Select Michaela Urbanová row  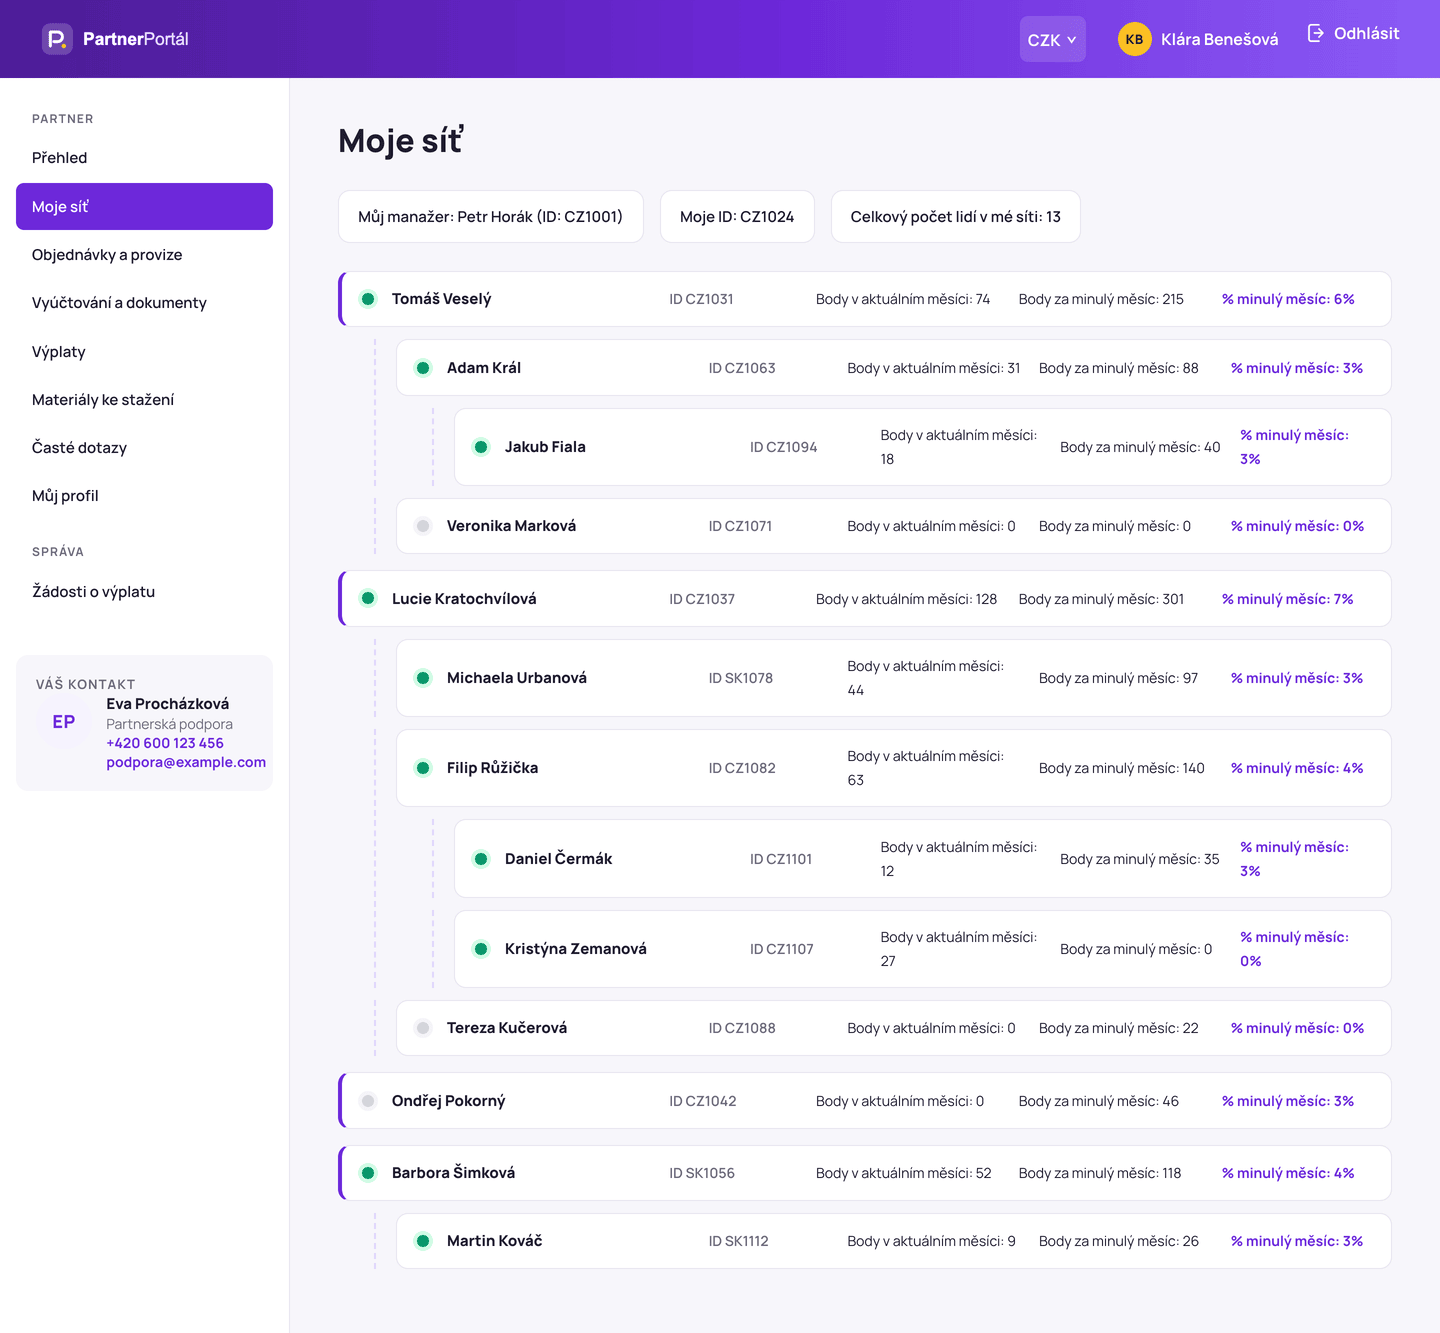893,678
